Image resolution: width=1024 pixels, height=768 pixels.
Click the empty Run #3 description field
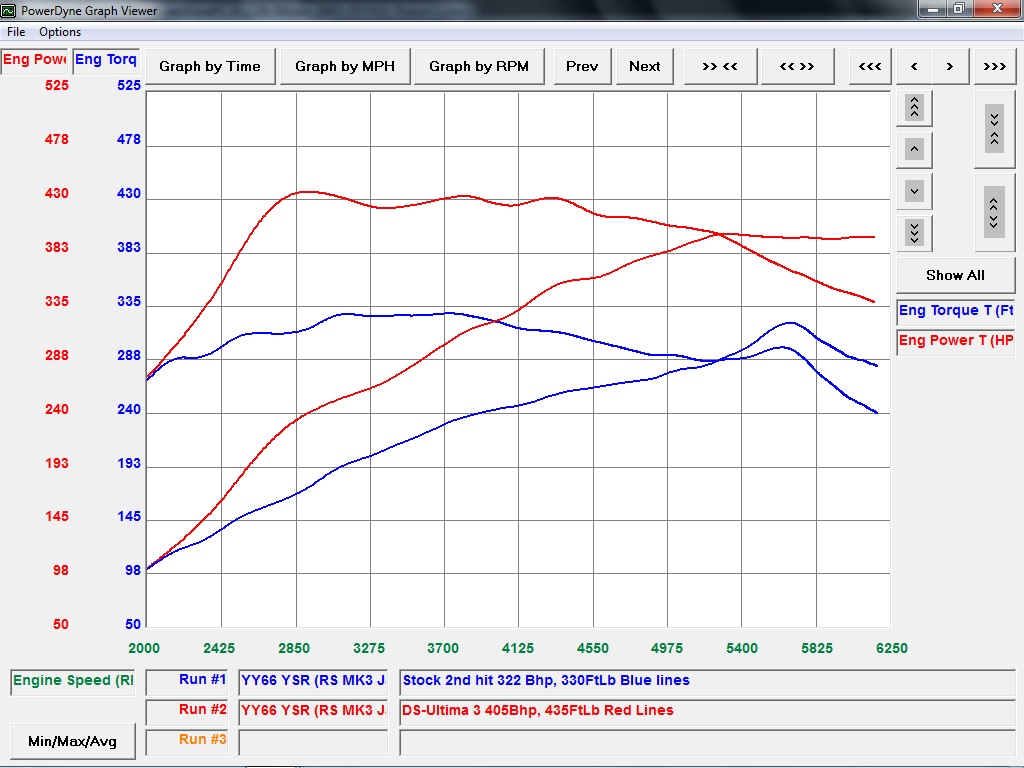point(707,742)
